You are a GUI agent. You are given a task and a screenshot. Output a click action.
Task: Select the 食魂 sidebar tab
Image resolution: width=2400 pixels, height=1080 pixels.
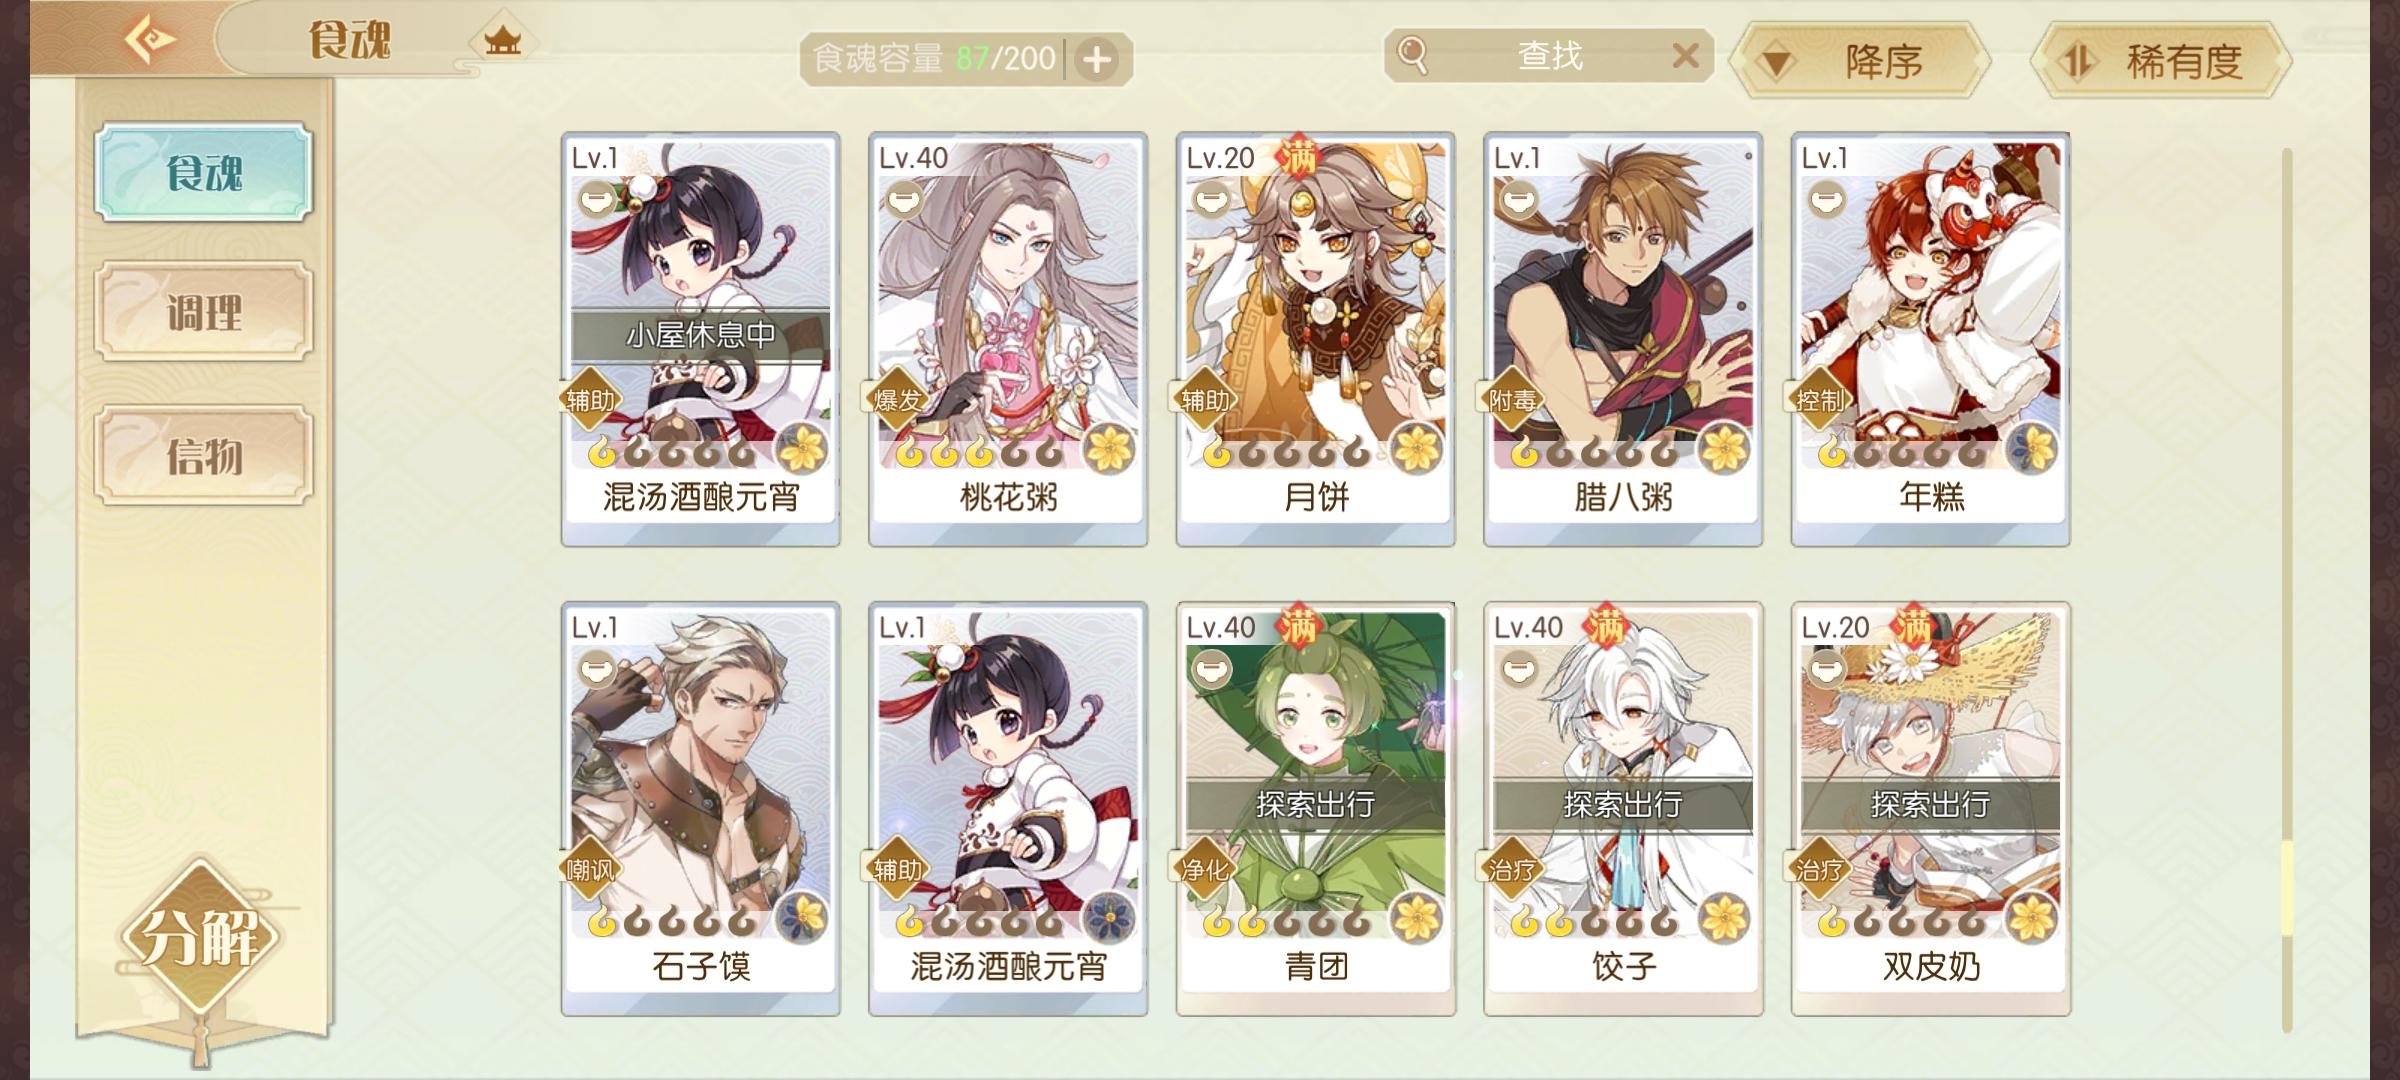pyautogui.click(x=204, y=172)
